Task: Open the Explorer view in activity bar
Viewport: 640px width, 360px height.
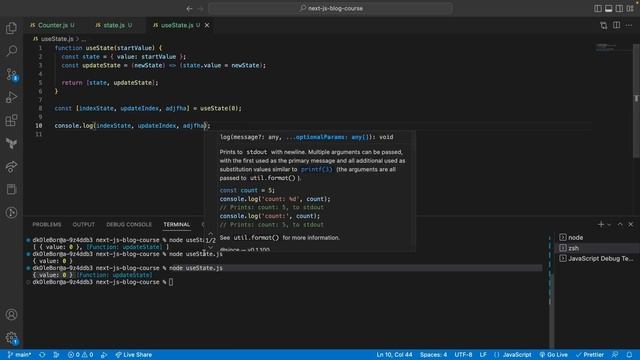Action: click(11, 28)
